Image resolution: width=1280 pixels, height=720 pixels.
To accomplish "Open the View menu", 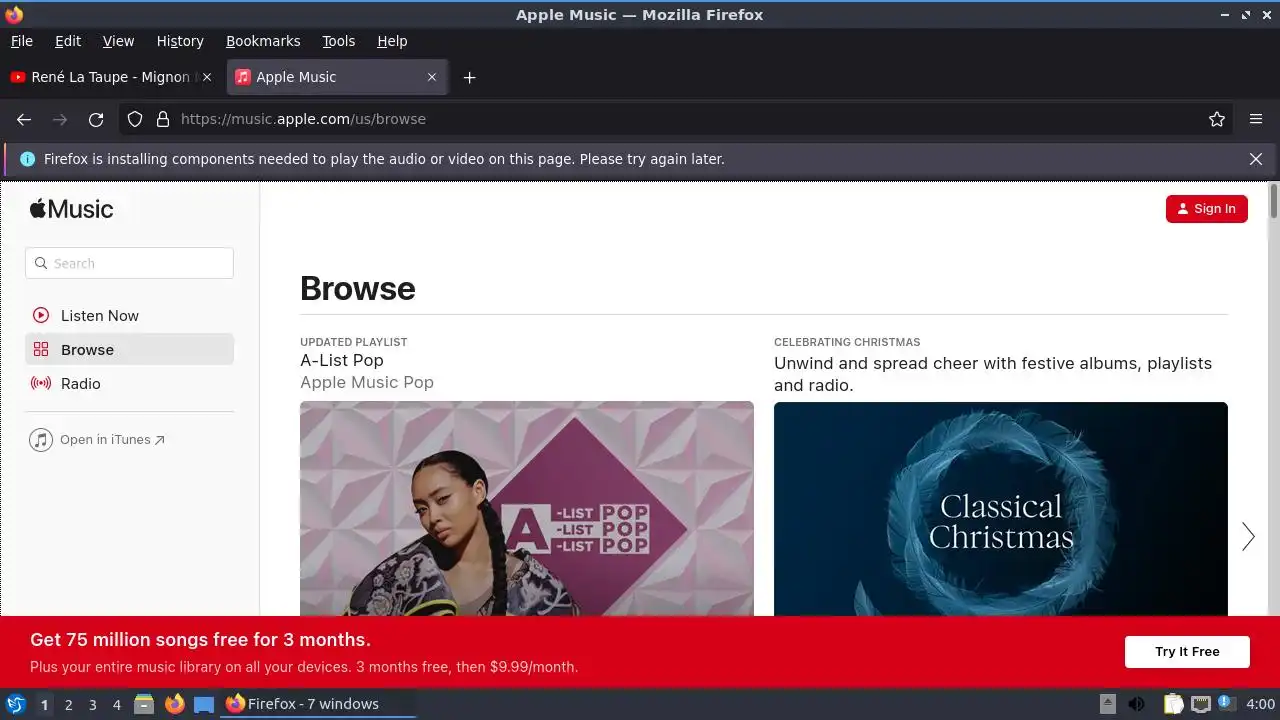I will click(x=118, y=41).
